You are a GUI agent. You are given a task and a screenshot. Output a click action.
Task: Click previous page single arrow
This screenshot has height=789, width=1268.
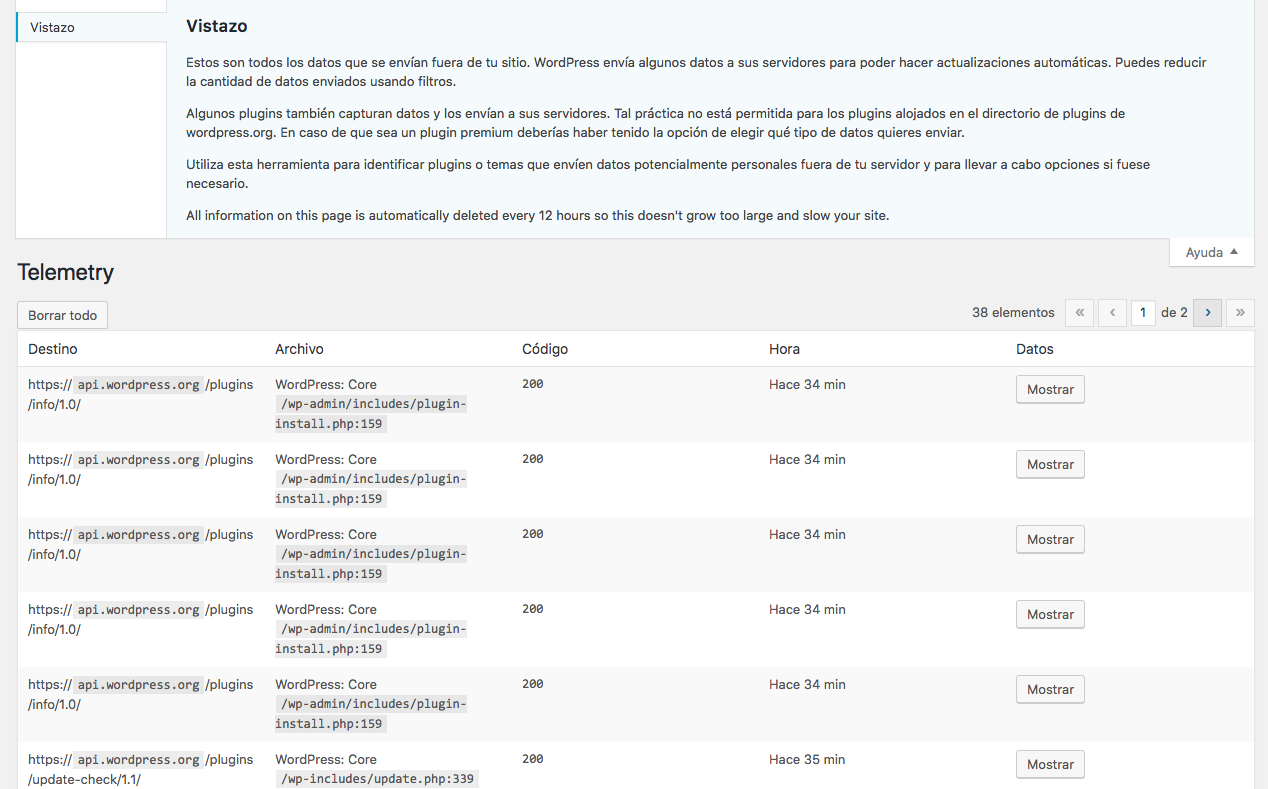1112,313
